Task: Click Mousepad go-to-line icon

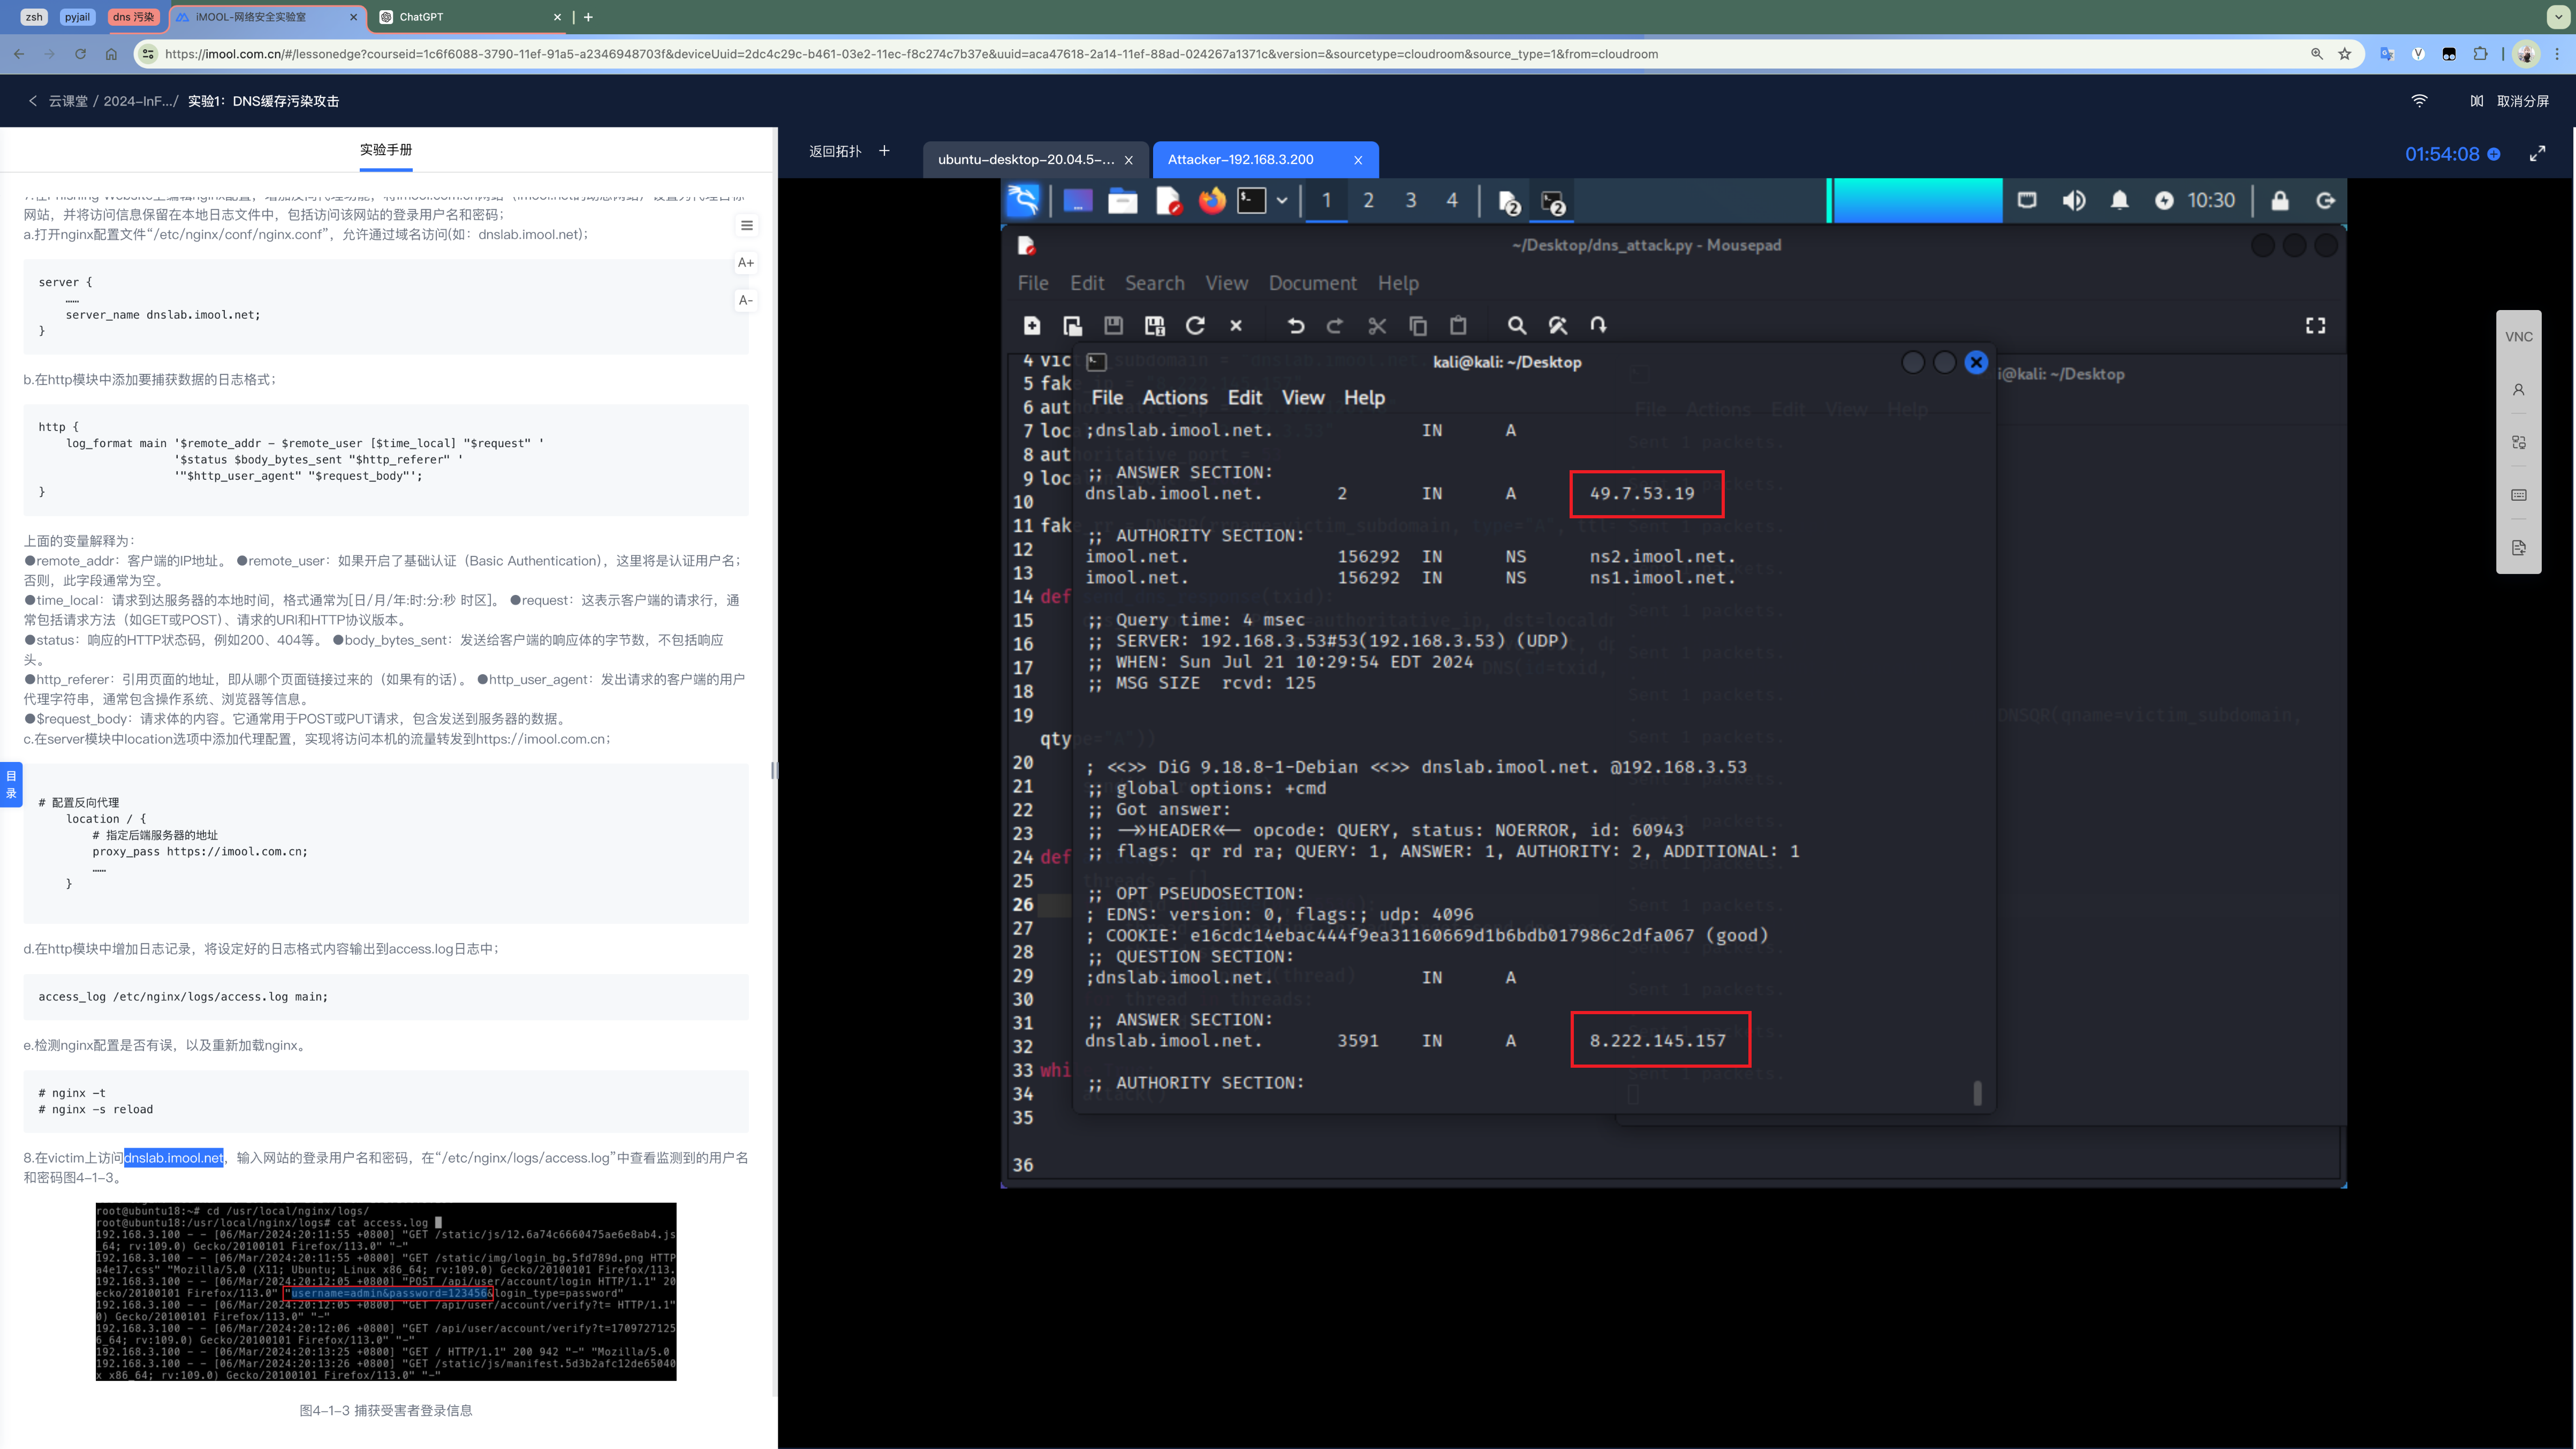Action: click(1599, 326)
